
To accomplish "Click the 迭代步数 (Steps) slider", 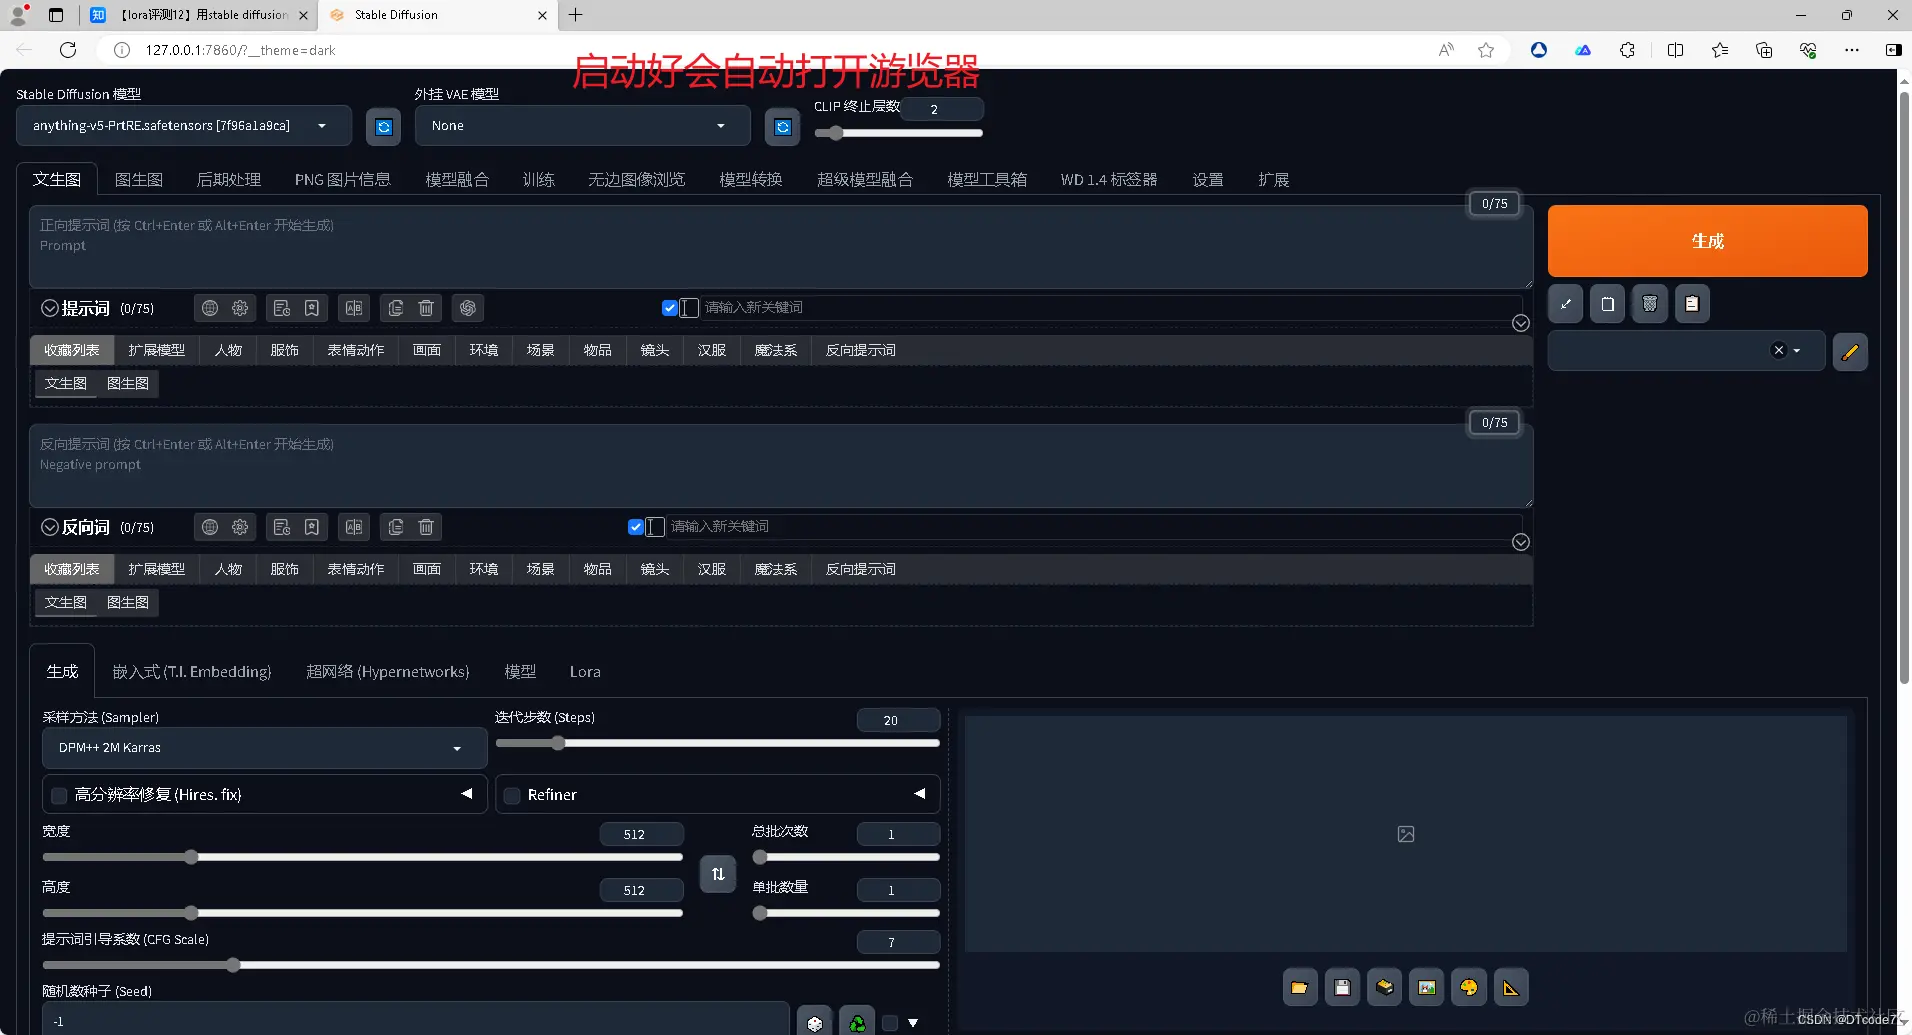I will pos(717,743).
